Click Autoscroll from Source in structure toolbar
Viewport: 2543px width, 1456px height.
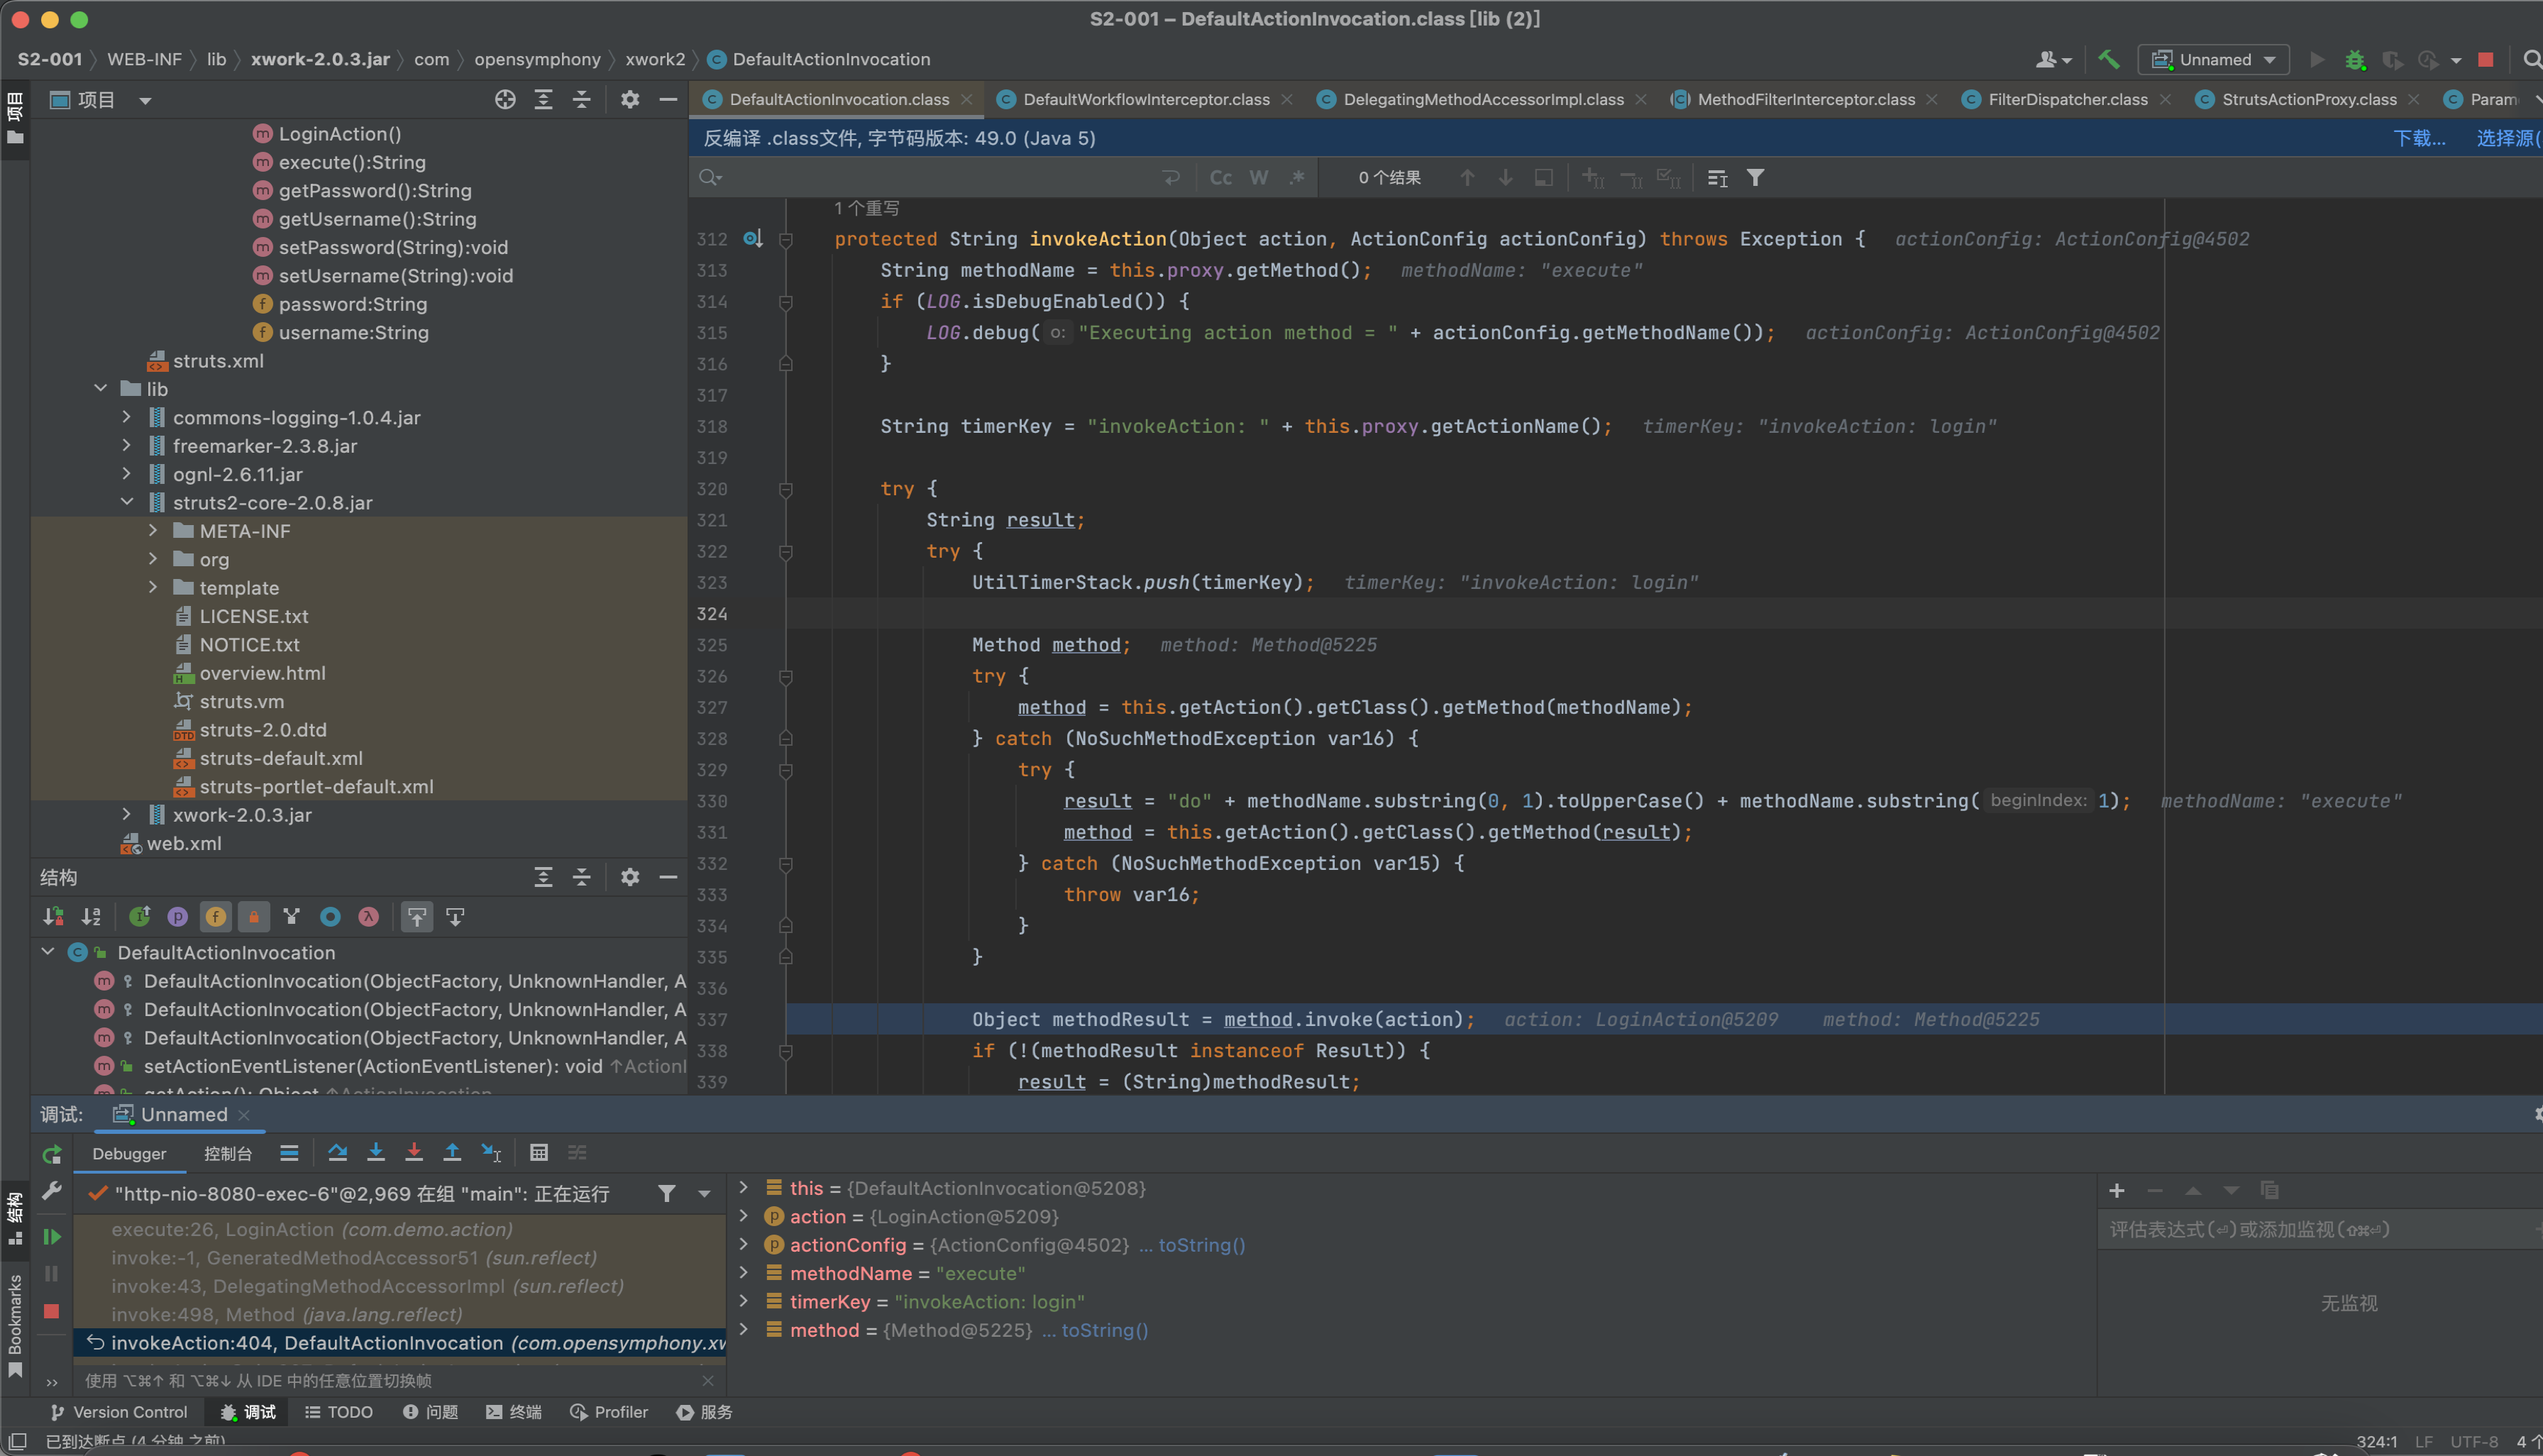455,917
